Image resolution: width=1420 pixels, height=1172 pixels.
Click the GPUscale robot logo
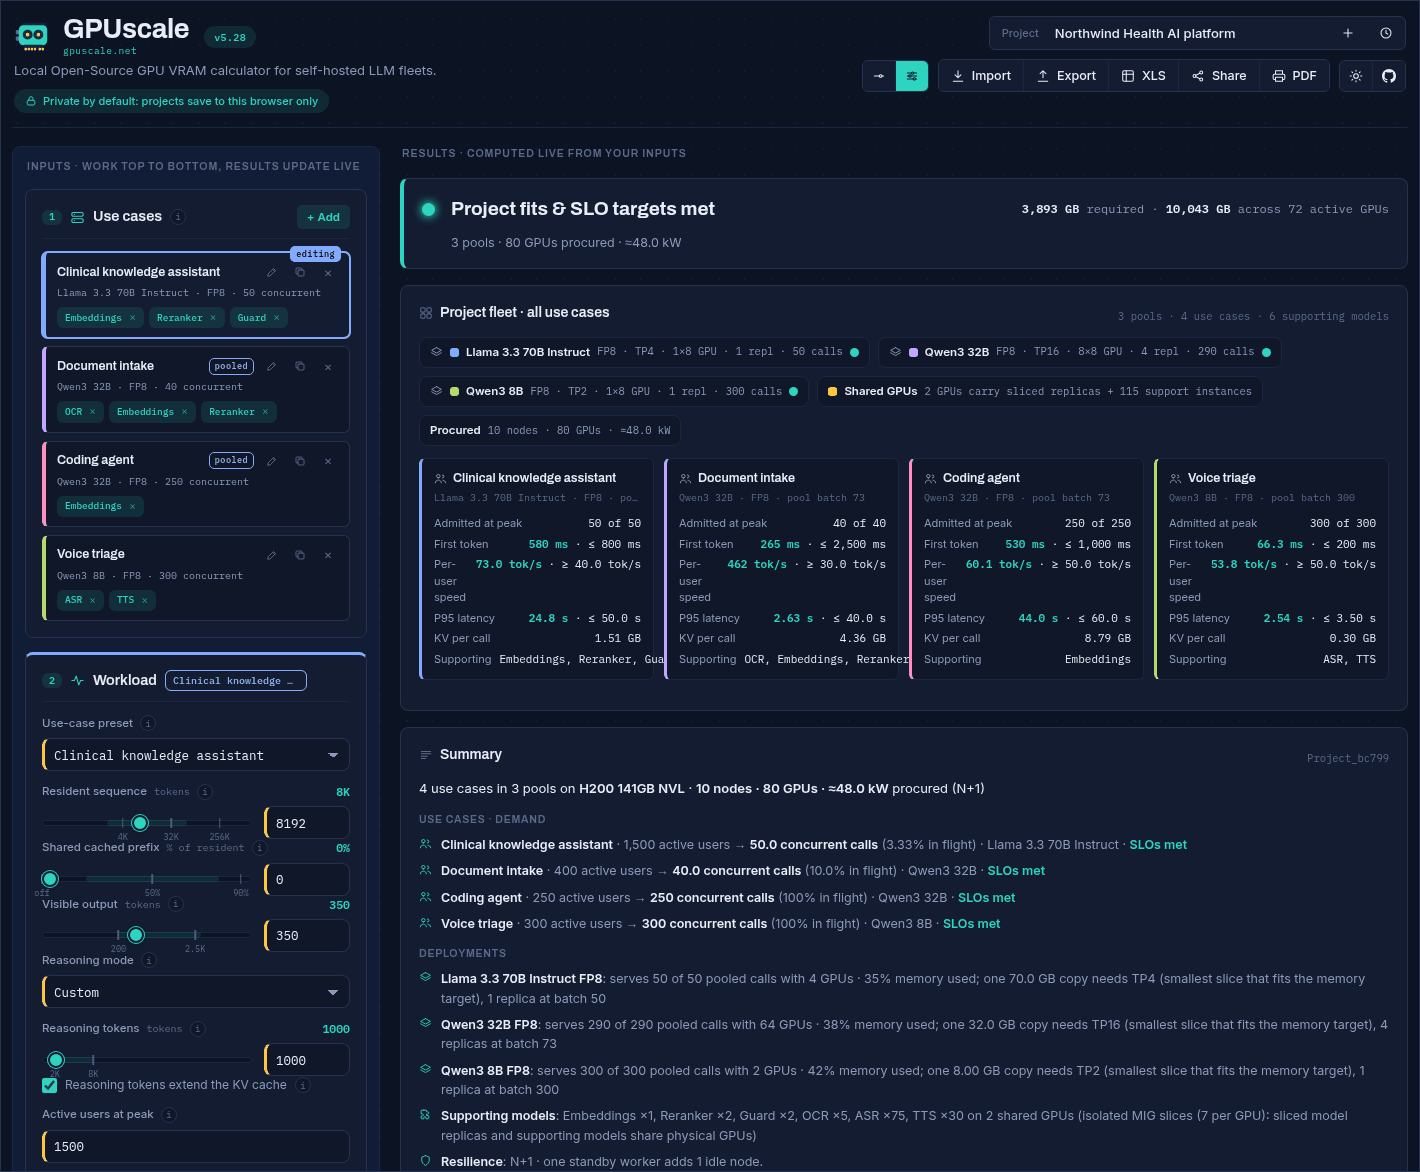click(33, 37)
